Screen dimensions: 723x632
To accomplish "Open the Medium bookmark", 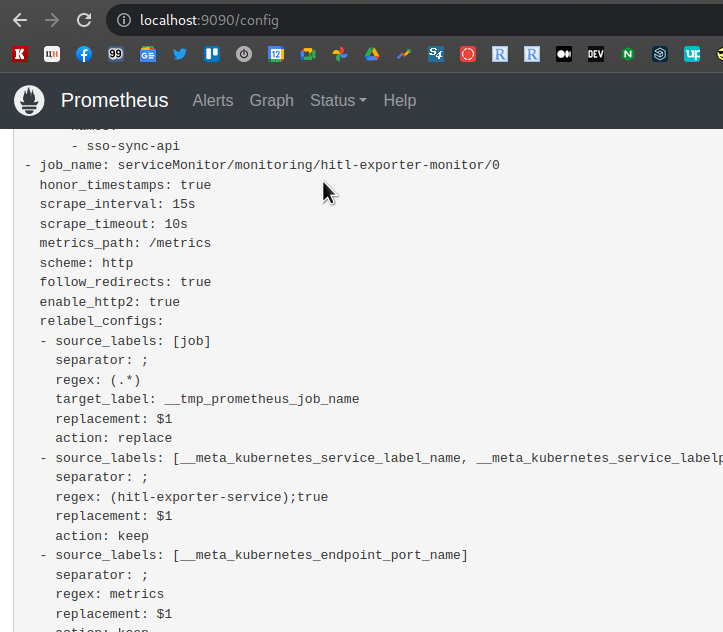I will click(x=564, y=54).
